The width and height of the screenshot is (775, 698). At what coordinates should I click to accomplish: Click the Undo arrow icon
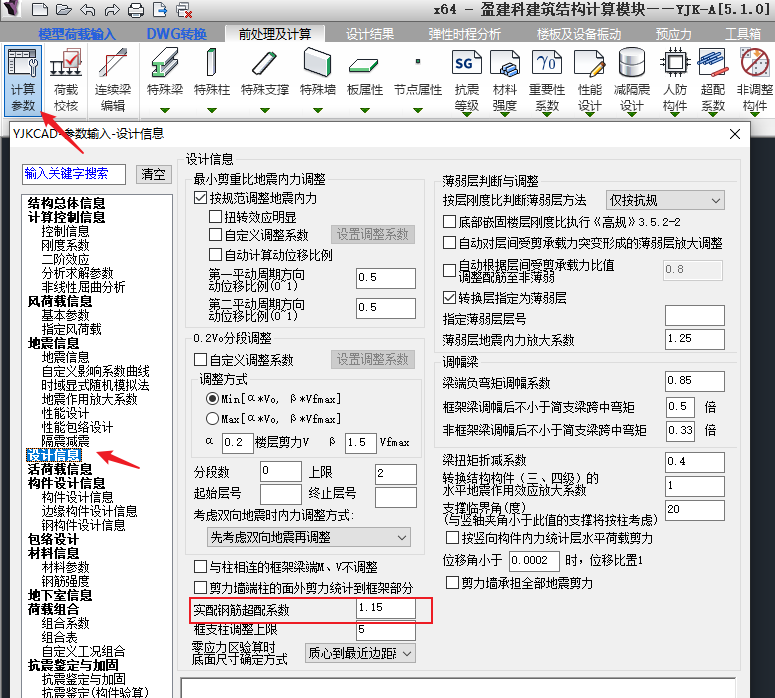click(x=87, y=9)
